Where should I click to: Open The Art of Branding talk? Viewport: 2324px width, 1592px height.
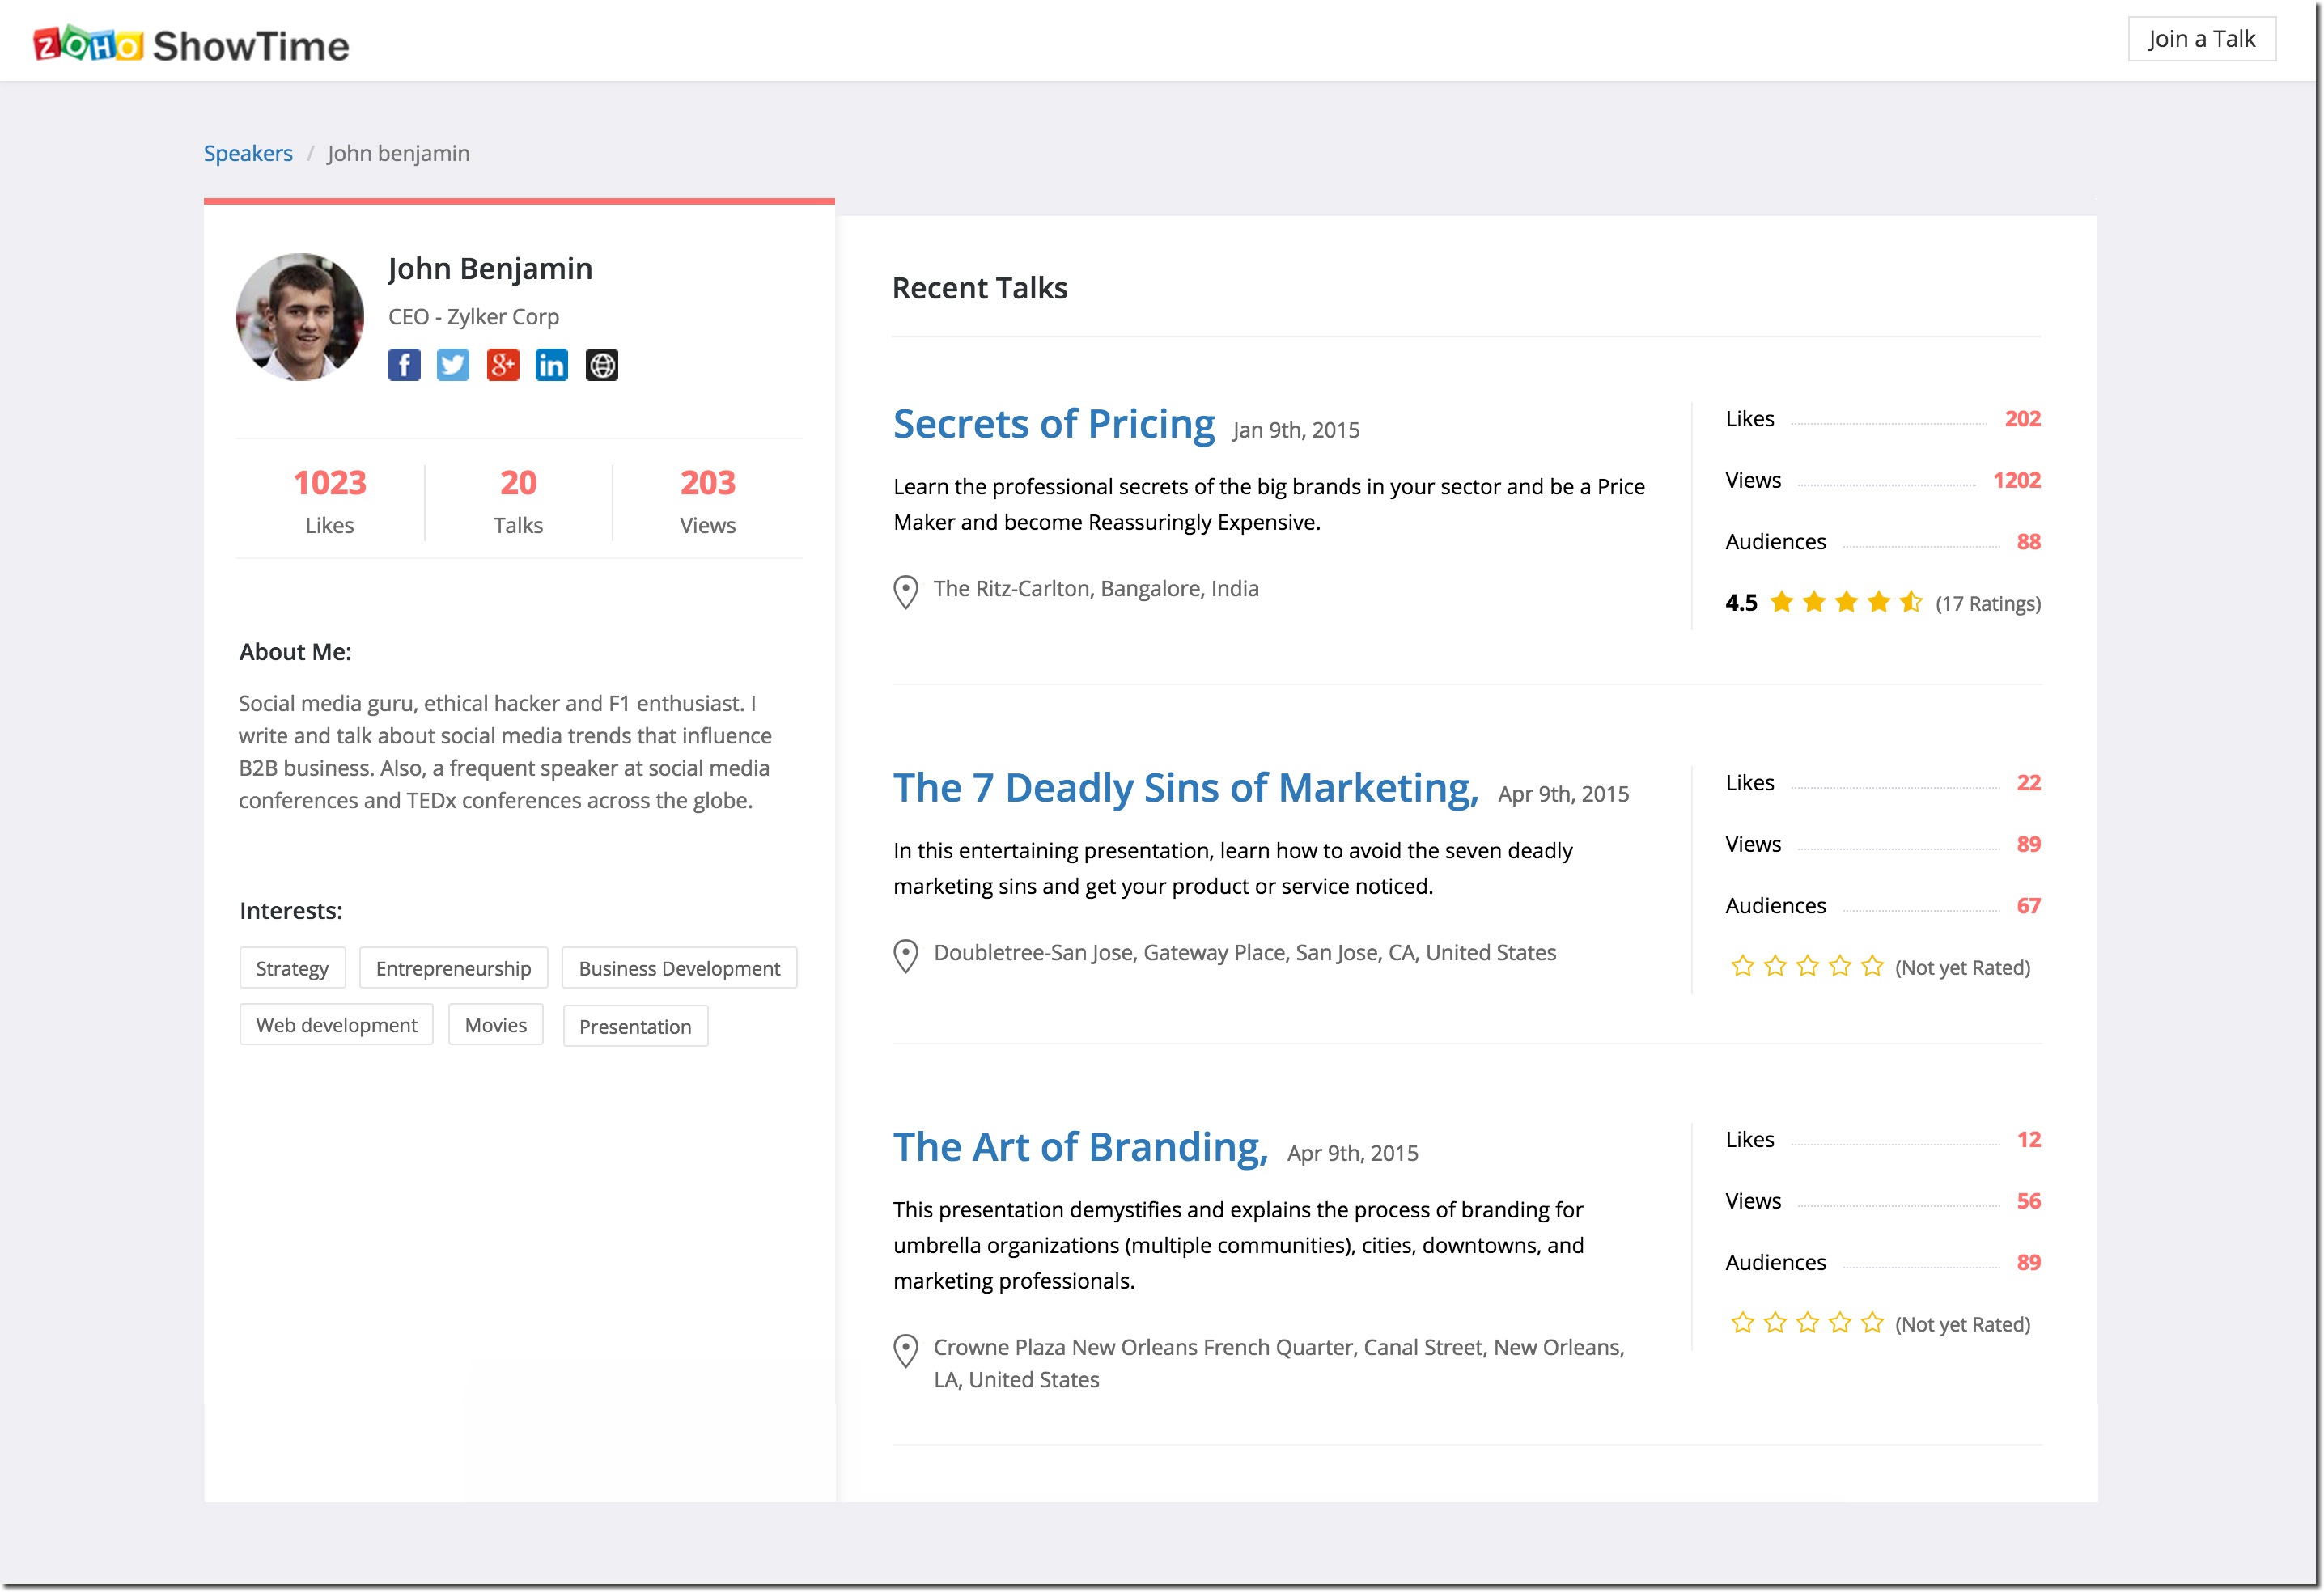coord(1080,1147)
